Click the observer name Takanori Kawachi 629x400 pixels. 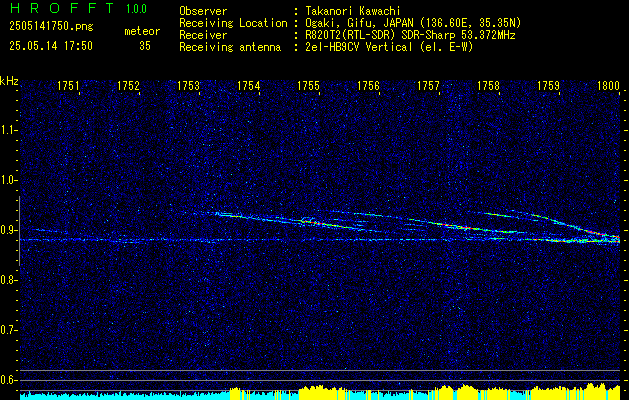[352, 11]
